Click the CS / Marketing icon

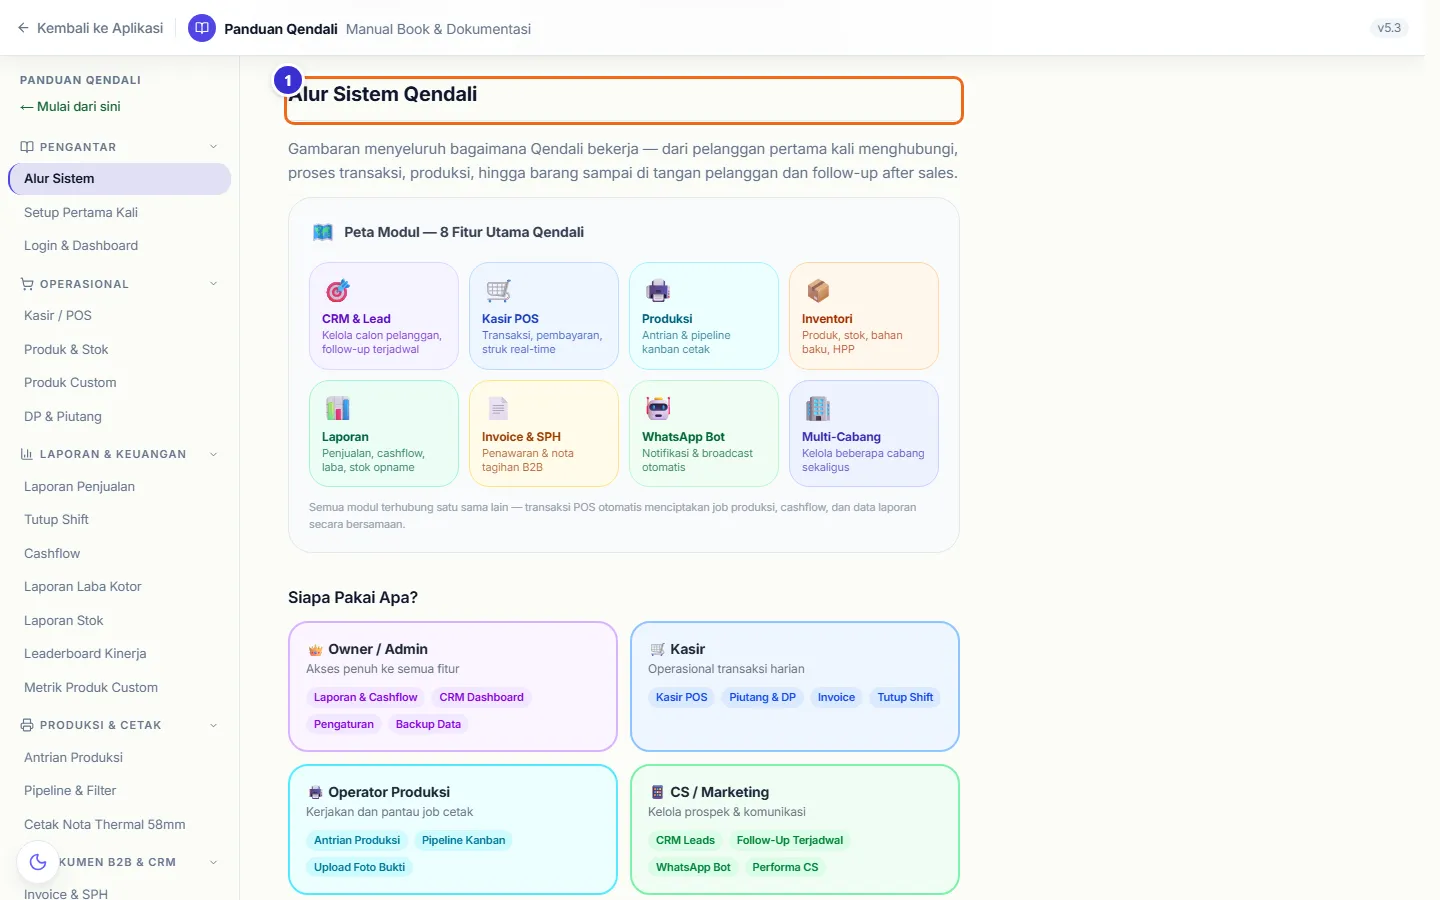pyautogui.click(x=657, y=792)
